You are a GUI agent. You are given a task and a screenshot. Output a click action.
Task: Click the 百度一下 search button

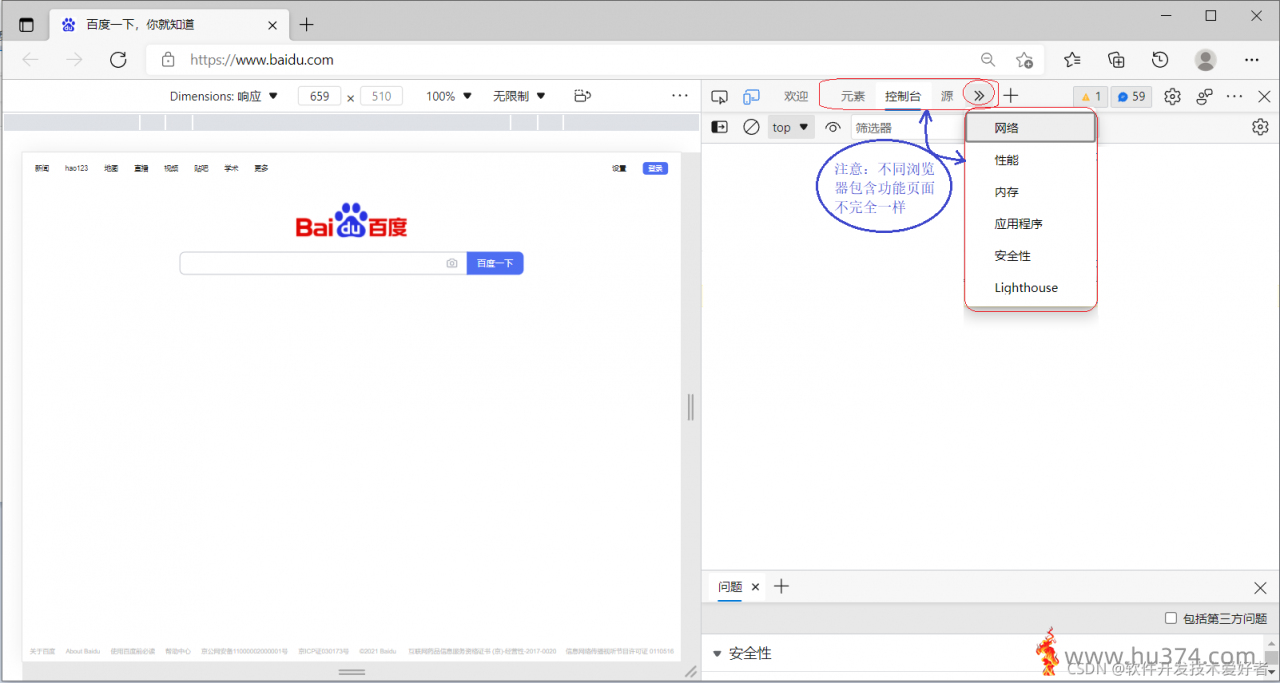click(x=495, y=263)
